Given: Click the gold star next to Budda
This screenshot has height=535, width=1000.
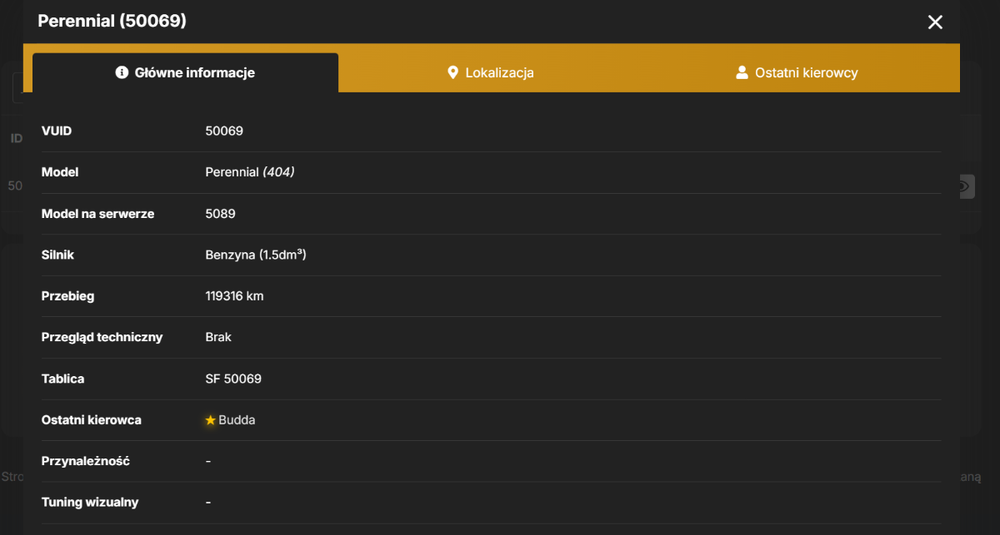Looking at the screenshot, I should click(210, 420).
